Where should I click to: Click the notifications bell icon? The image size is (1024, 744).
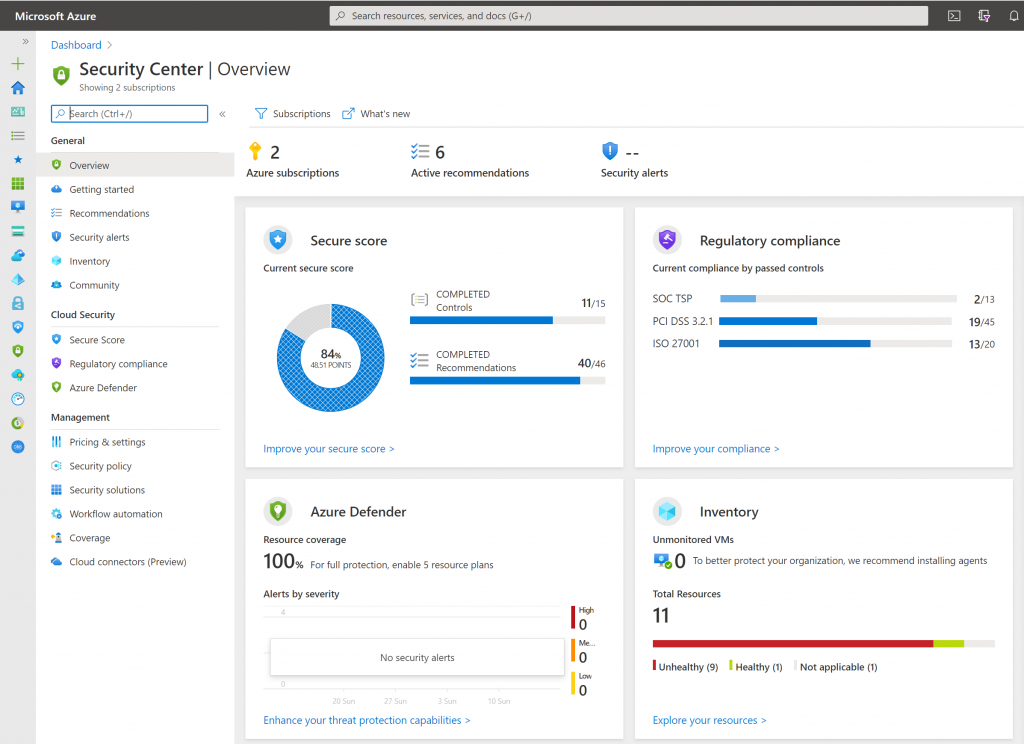tap(1013, 16)
